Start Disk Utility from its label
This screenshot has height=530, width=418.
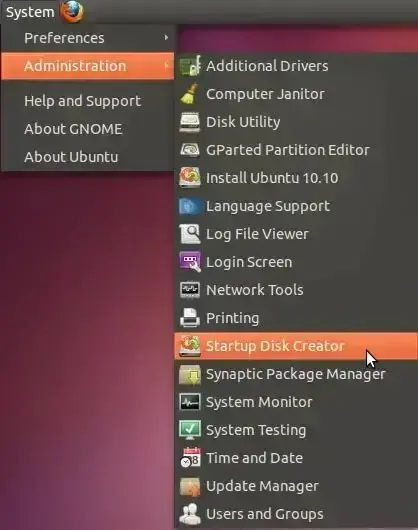[x=243, y=122]
